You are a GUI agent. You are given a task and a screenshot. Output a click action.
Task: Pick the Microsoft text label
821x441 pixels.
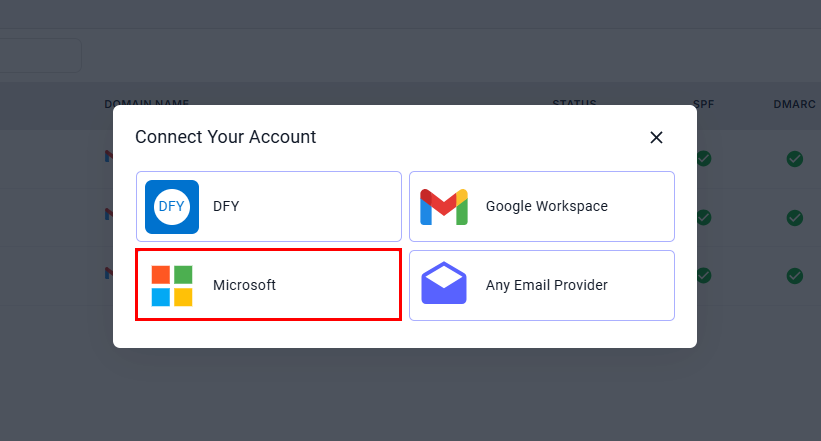pos(244,285)
